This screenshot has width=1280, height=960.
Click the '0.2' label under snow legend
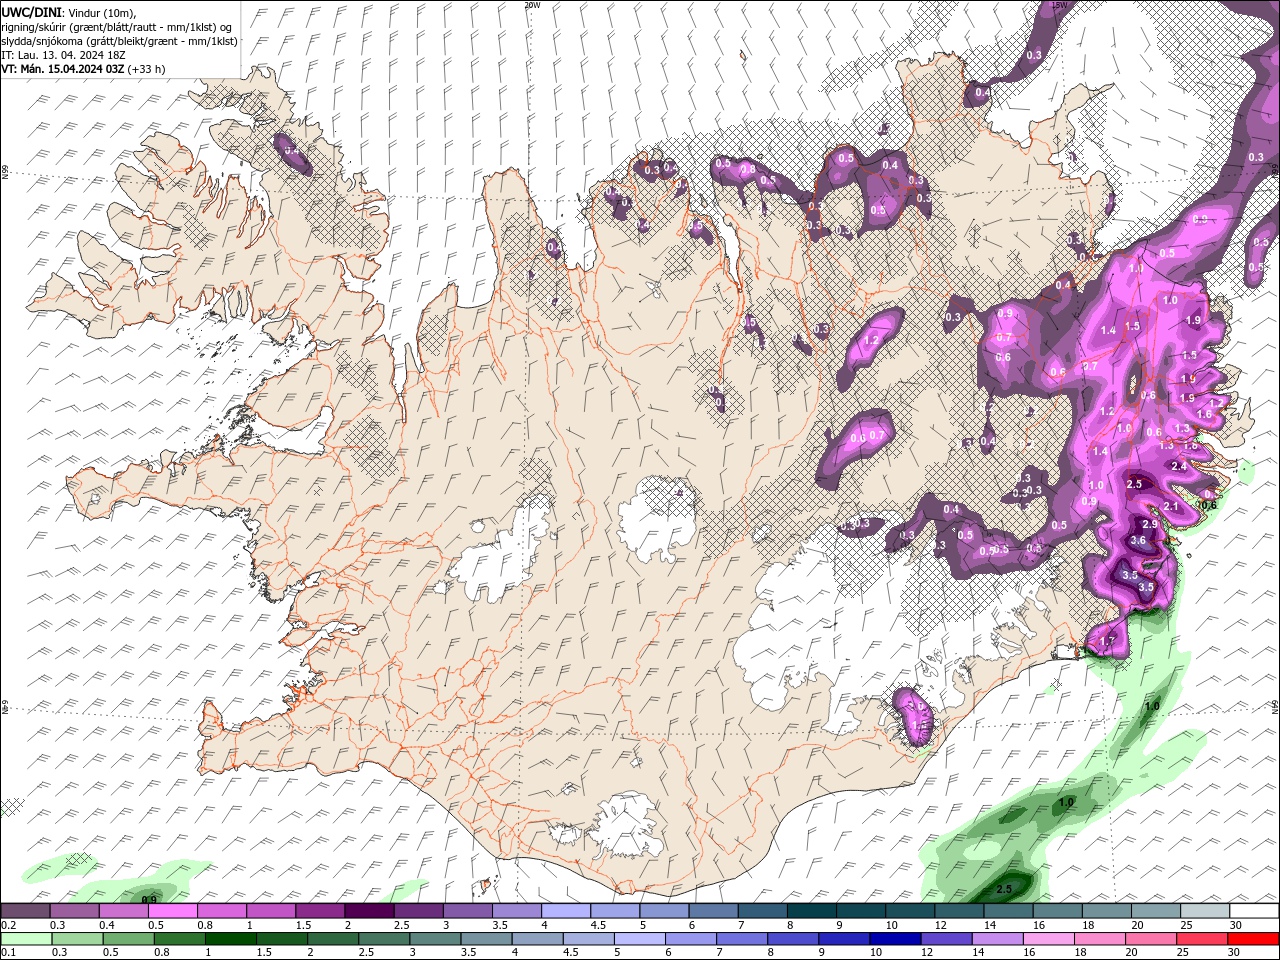(7, 925)
